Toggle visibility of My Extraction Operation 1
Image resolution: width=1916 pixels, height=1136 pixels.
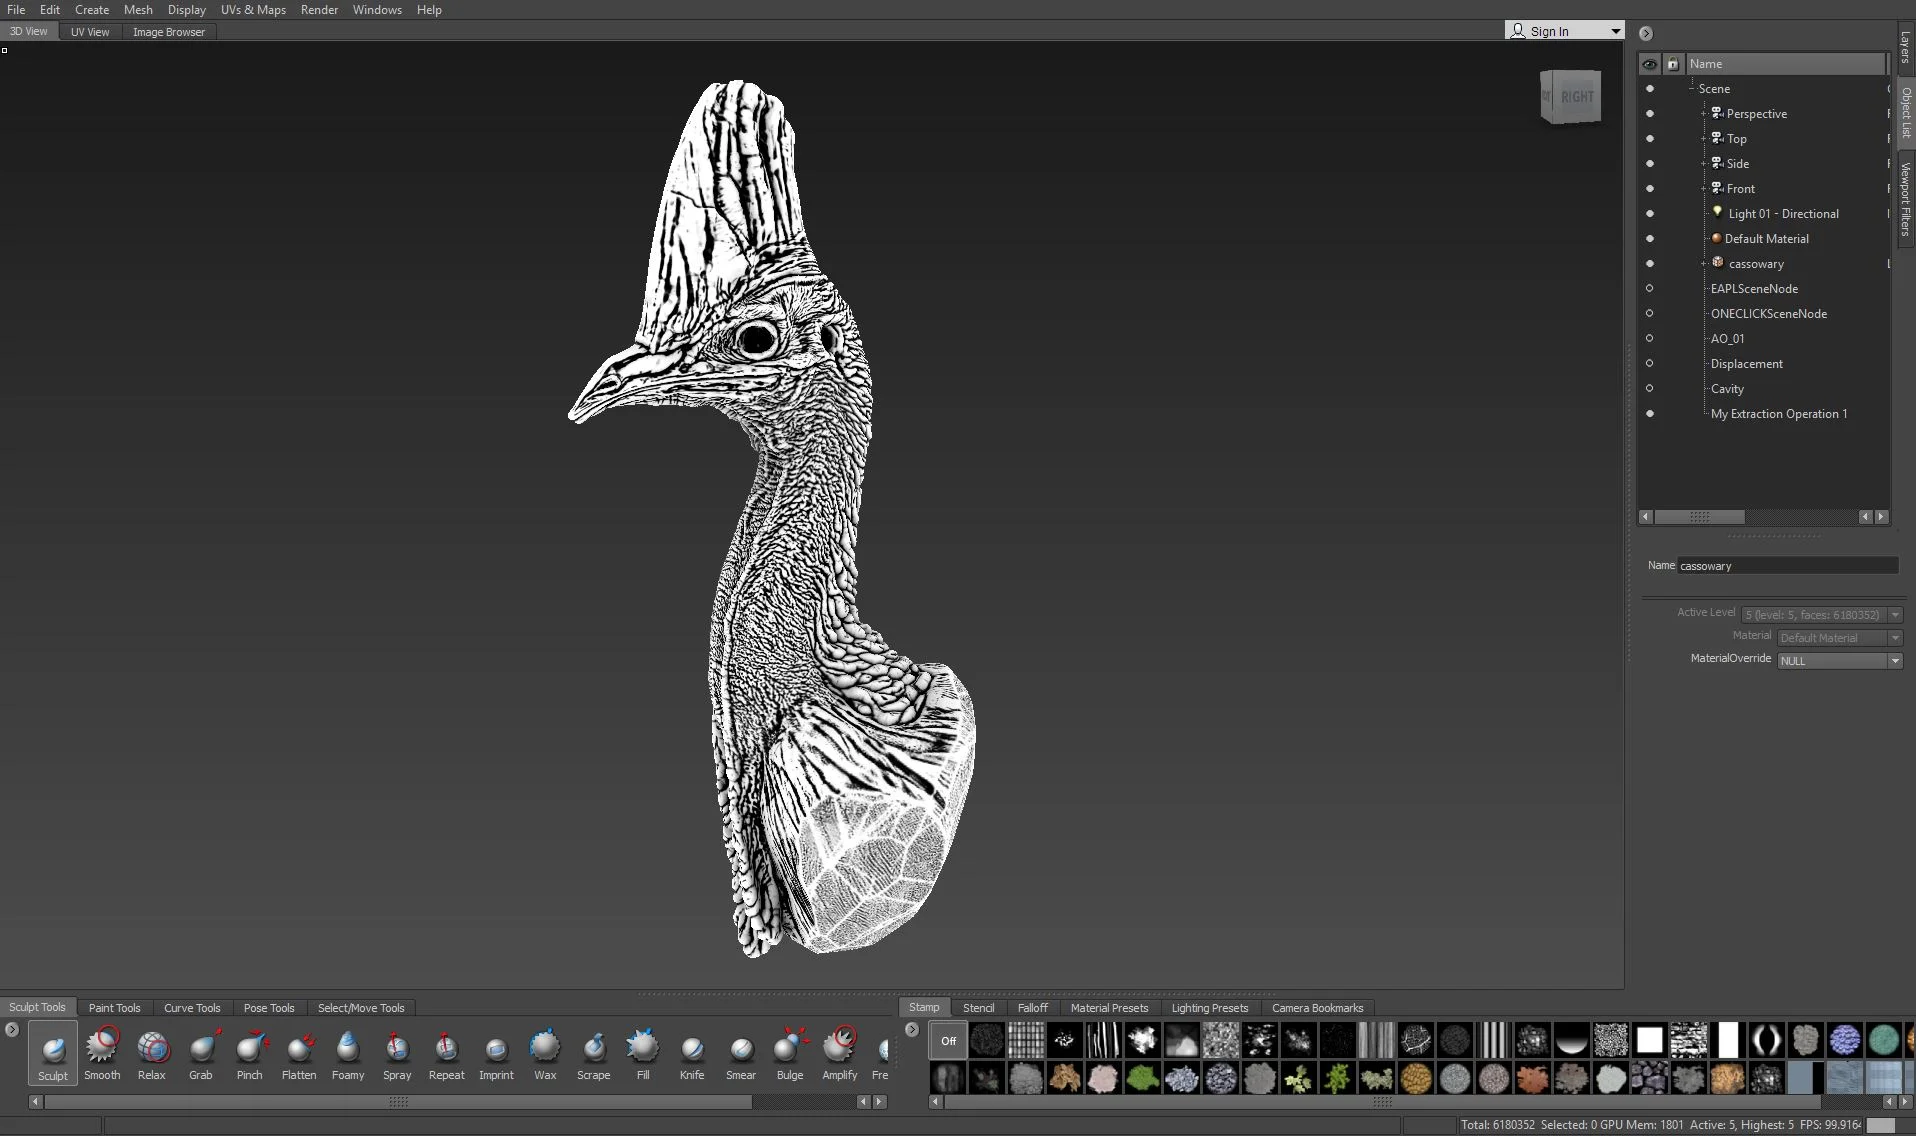coord(1650,413)
